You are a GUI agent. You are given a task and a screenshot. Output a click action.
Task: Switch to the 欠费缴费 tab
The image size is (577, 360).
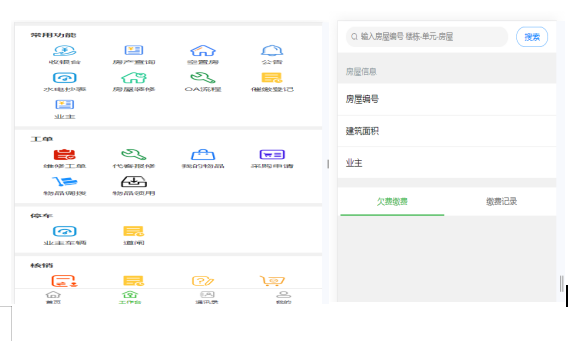(392, 201)
